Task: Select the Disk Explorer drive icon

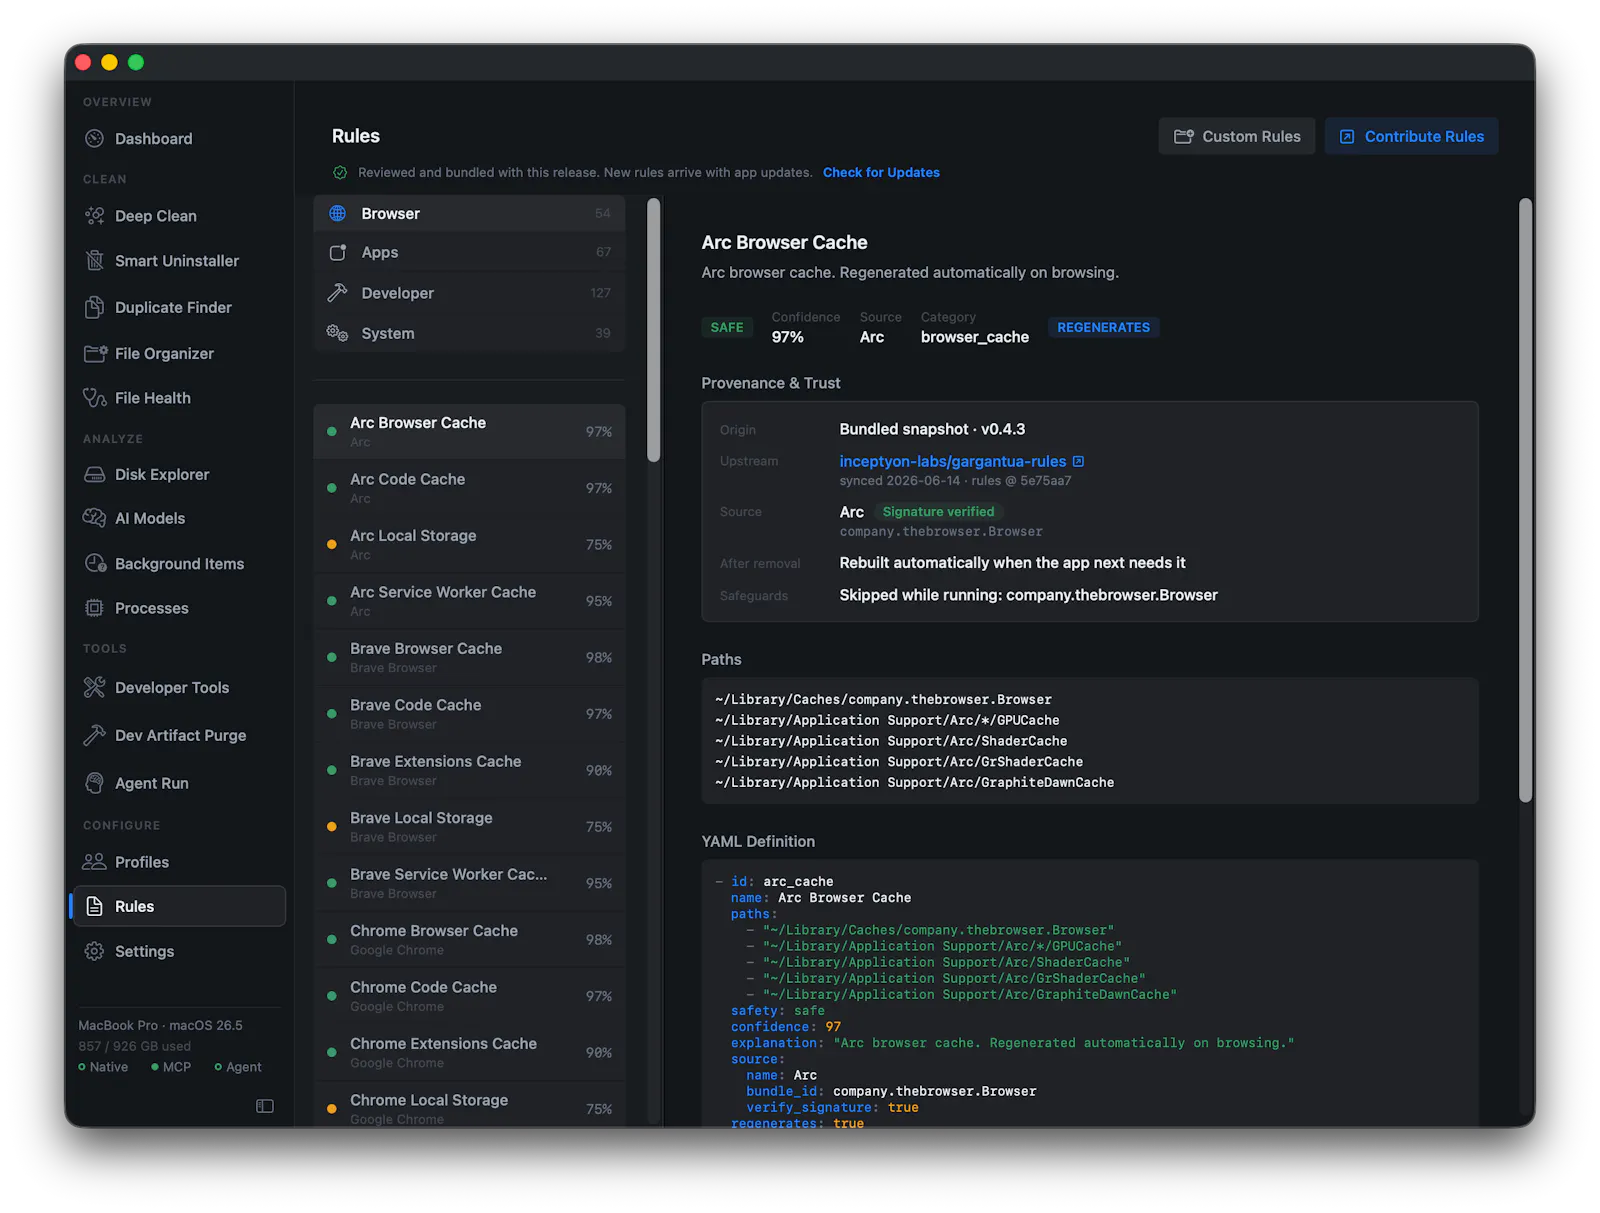Action: click(95, 475)
